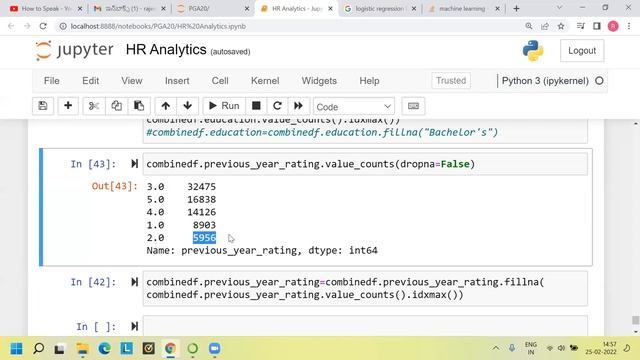Open a new browser tab
Image resolution: width=640 pixels, height=360 pixels.
point(516,9)
